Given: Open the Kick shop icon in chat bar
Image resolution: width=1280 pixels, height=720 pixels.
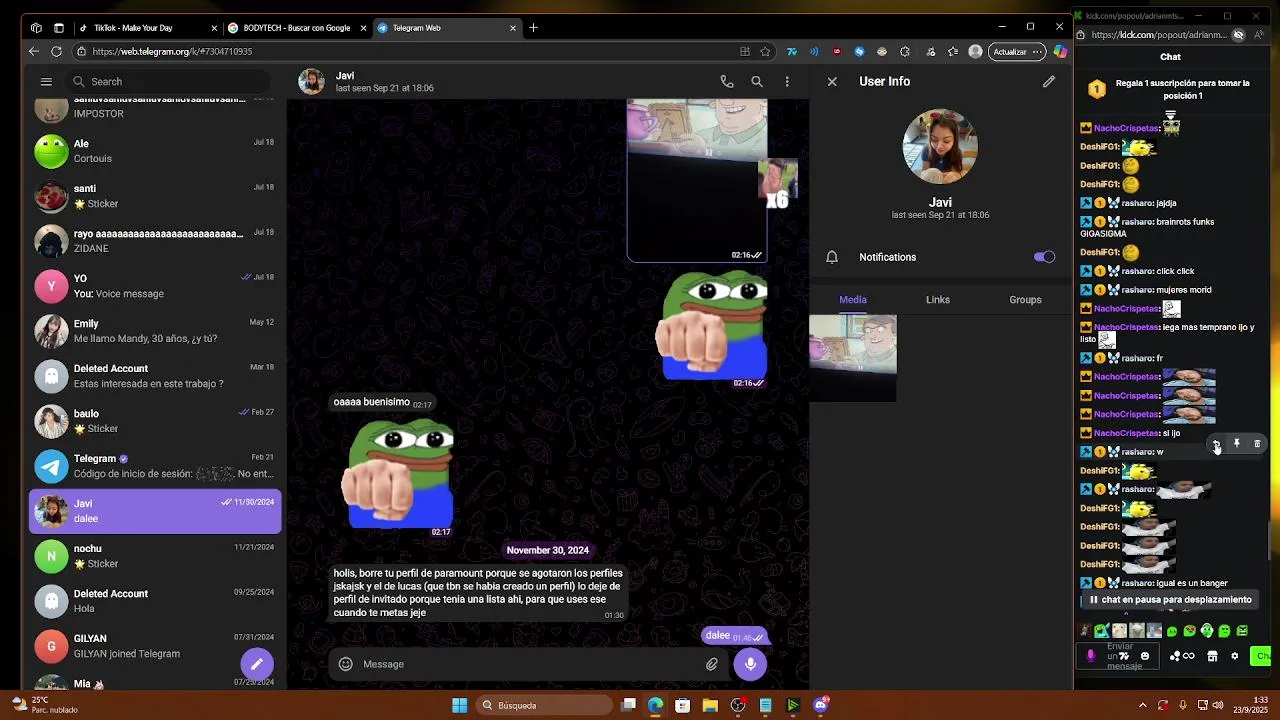Looking at the screenshot, I should [1212, 656].
